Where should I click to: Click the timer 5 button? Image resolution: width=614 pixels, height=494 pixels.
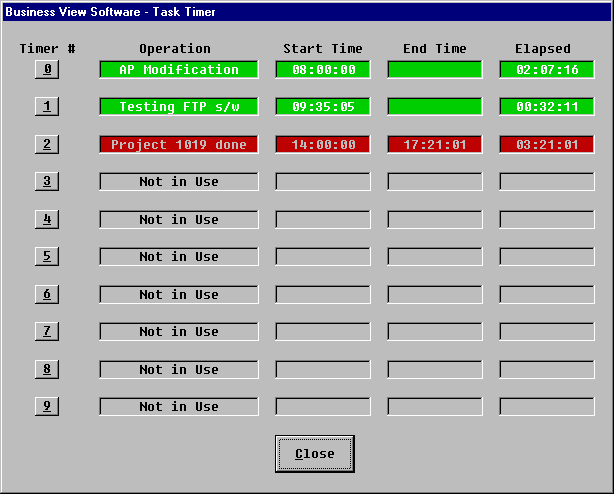click(x=47, y=257)
